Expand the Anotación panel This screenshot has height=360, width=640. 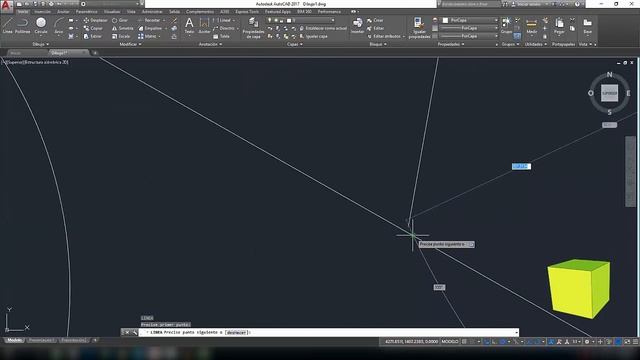[x=210, y=44]
